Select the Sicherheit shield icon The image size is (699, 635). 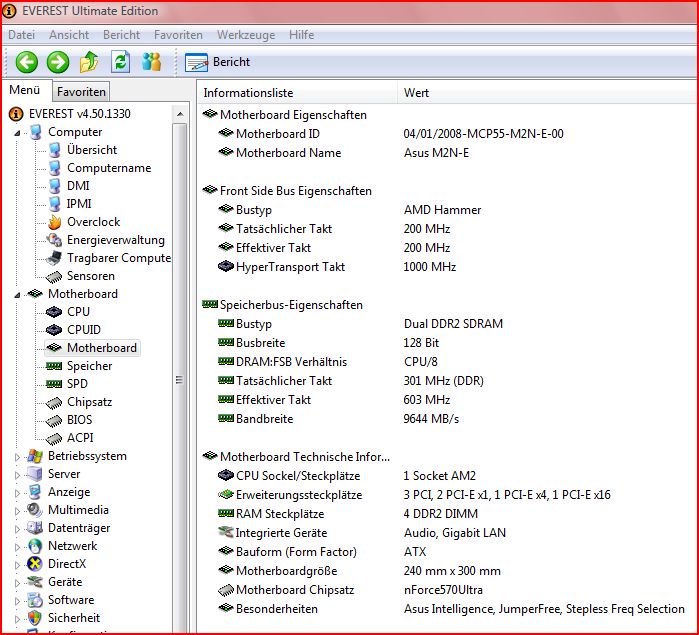coord(34,618)
